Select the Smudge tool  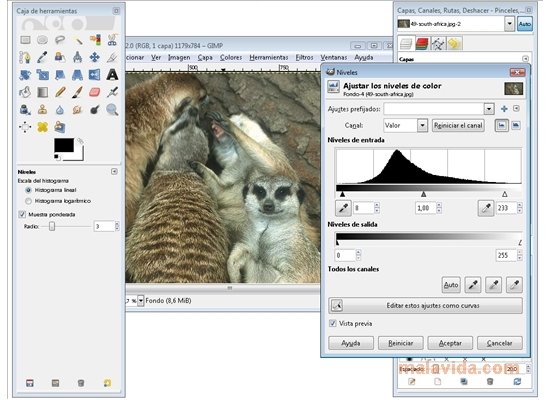point(78,110)
